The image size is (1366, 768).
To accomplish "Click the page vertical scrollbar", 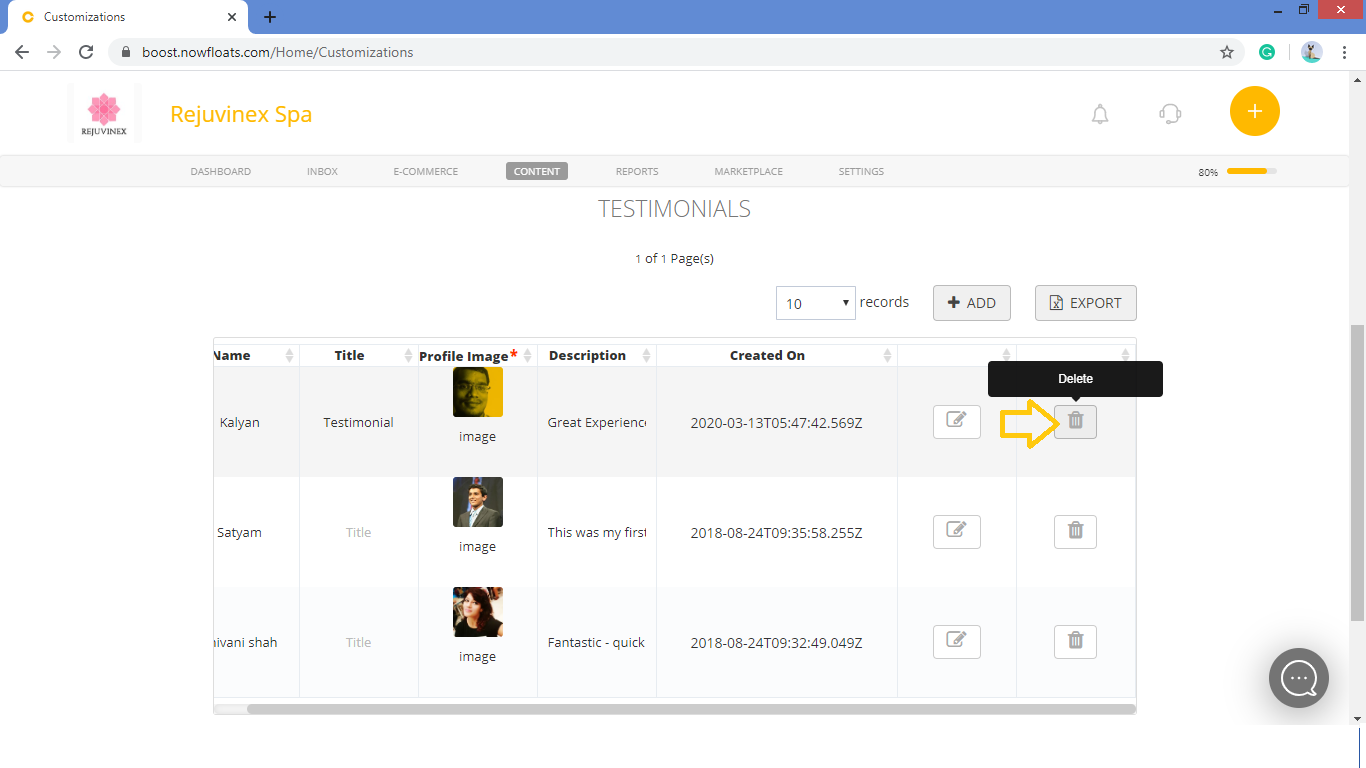I will pyautogui.click(x=1357, y=472).
